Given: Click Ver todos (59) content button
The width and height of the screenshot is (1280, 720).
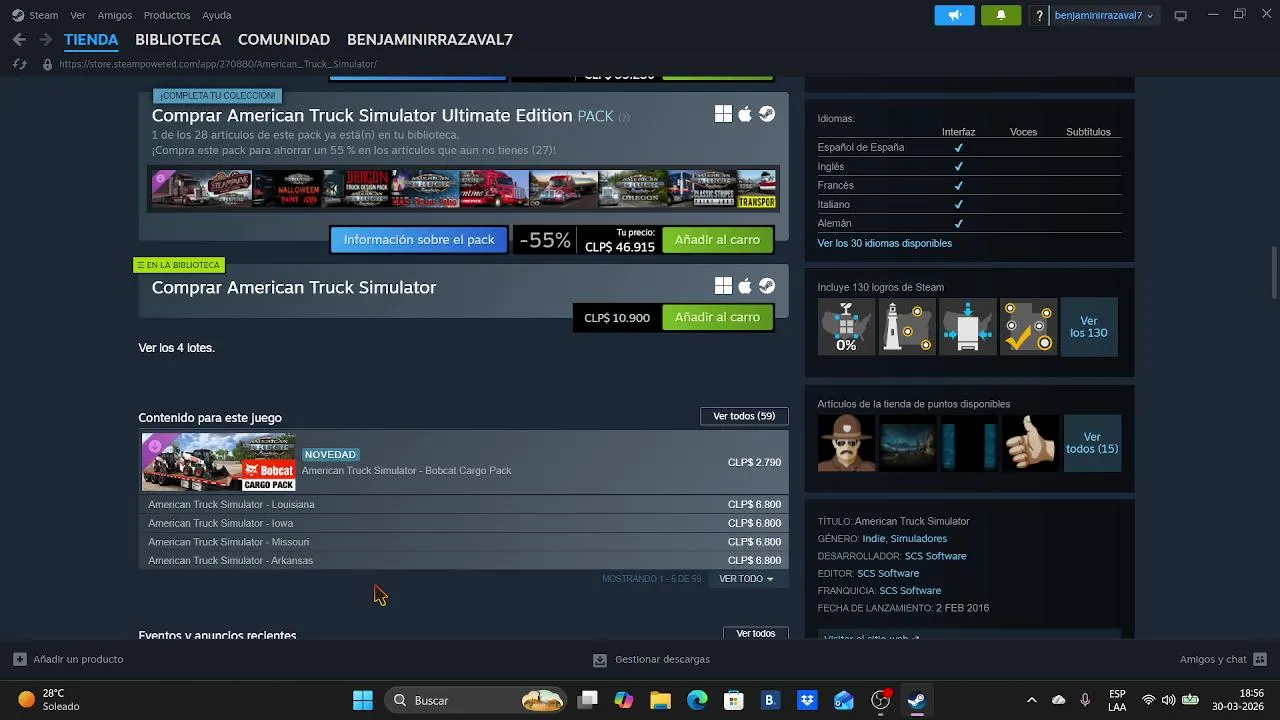Looking at the screenshot, I should 744,416.
